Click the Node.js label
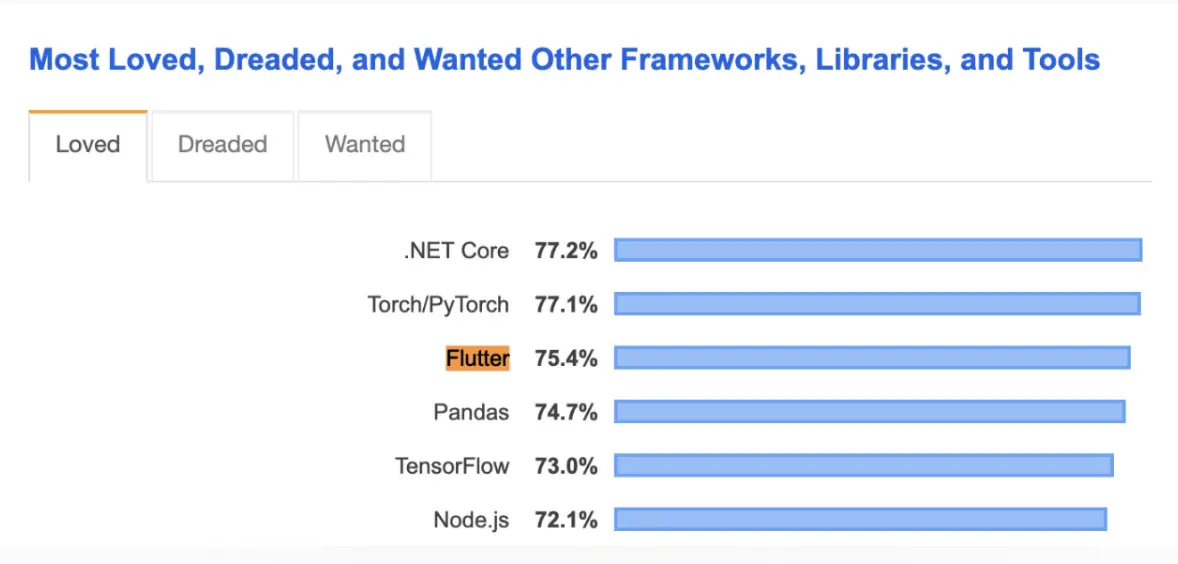Image resolution: width=1178 pixels, height=564 pixels. tap(471, 520)
